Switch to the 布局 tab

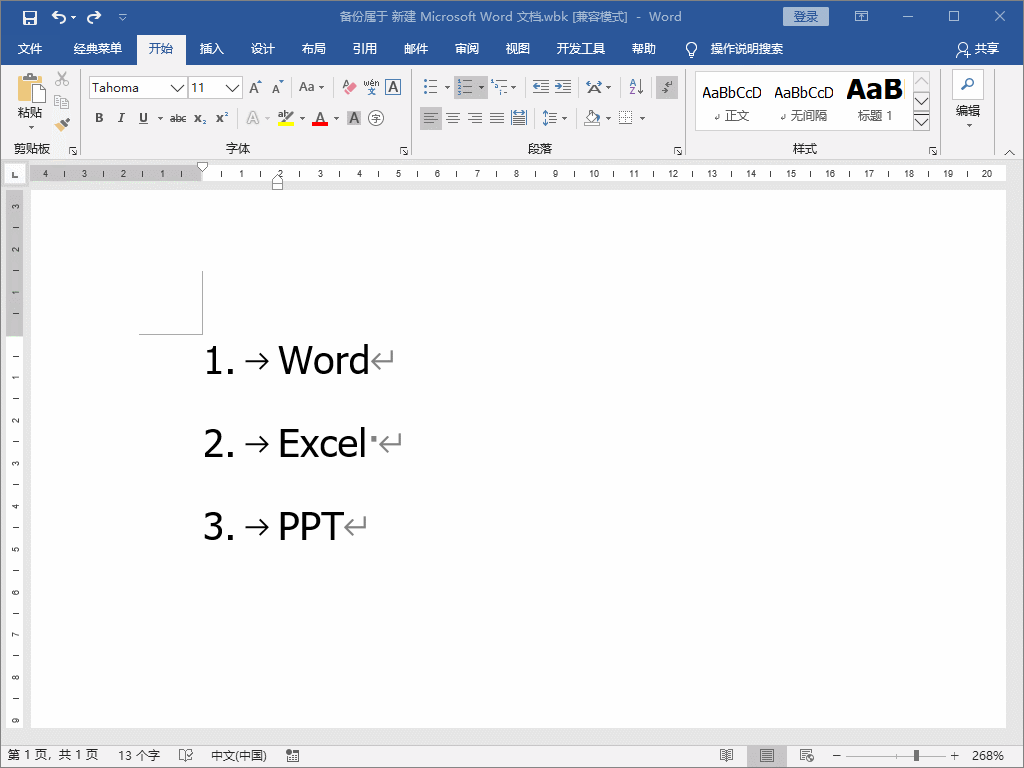tap(313, 49)
